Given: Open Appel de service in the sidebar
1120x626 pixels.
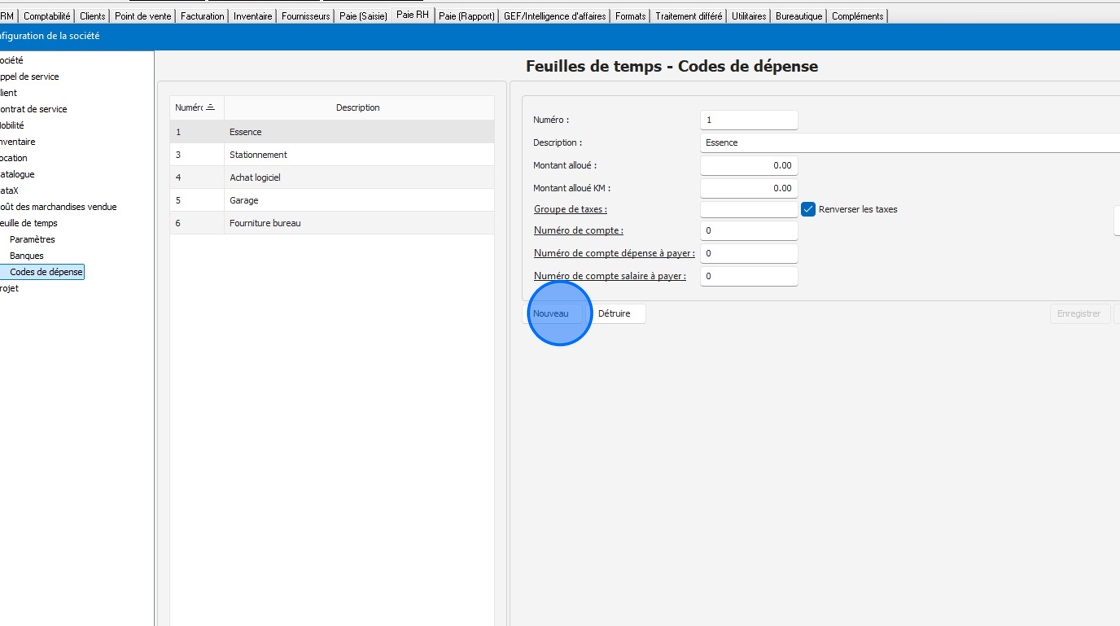Looking at the screenshot, I should (x=29, y=76).
